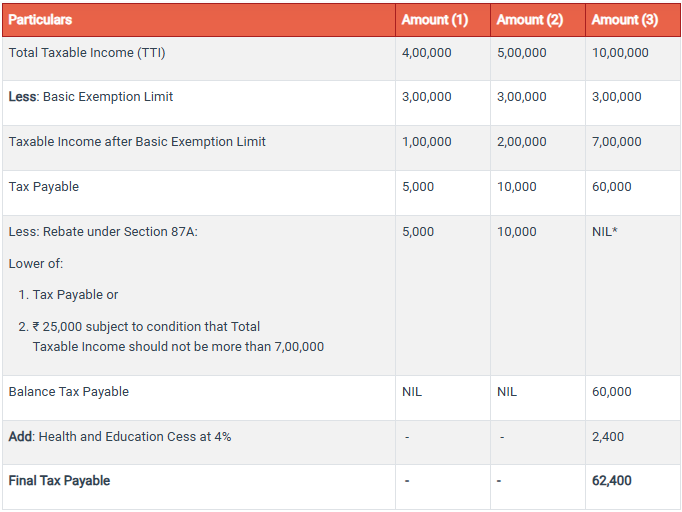Click the Balance Tax Payable row label

point(69,392)
